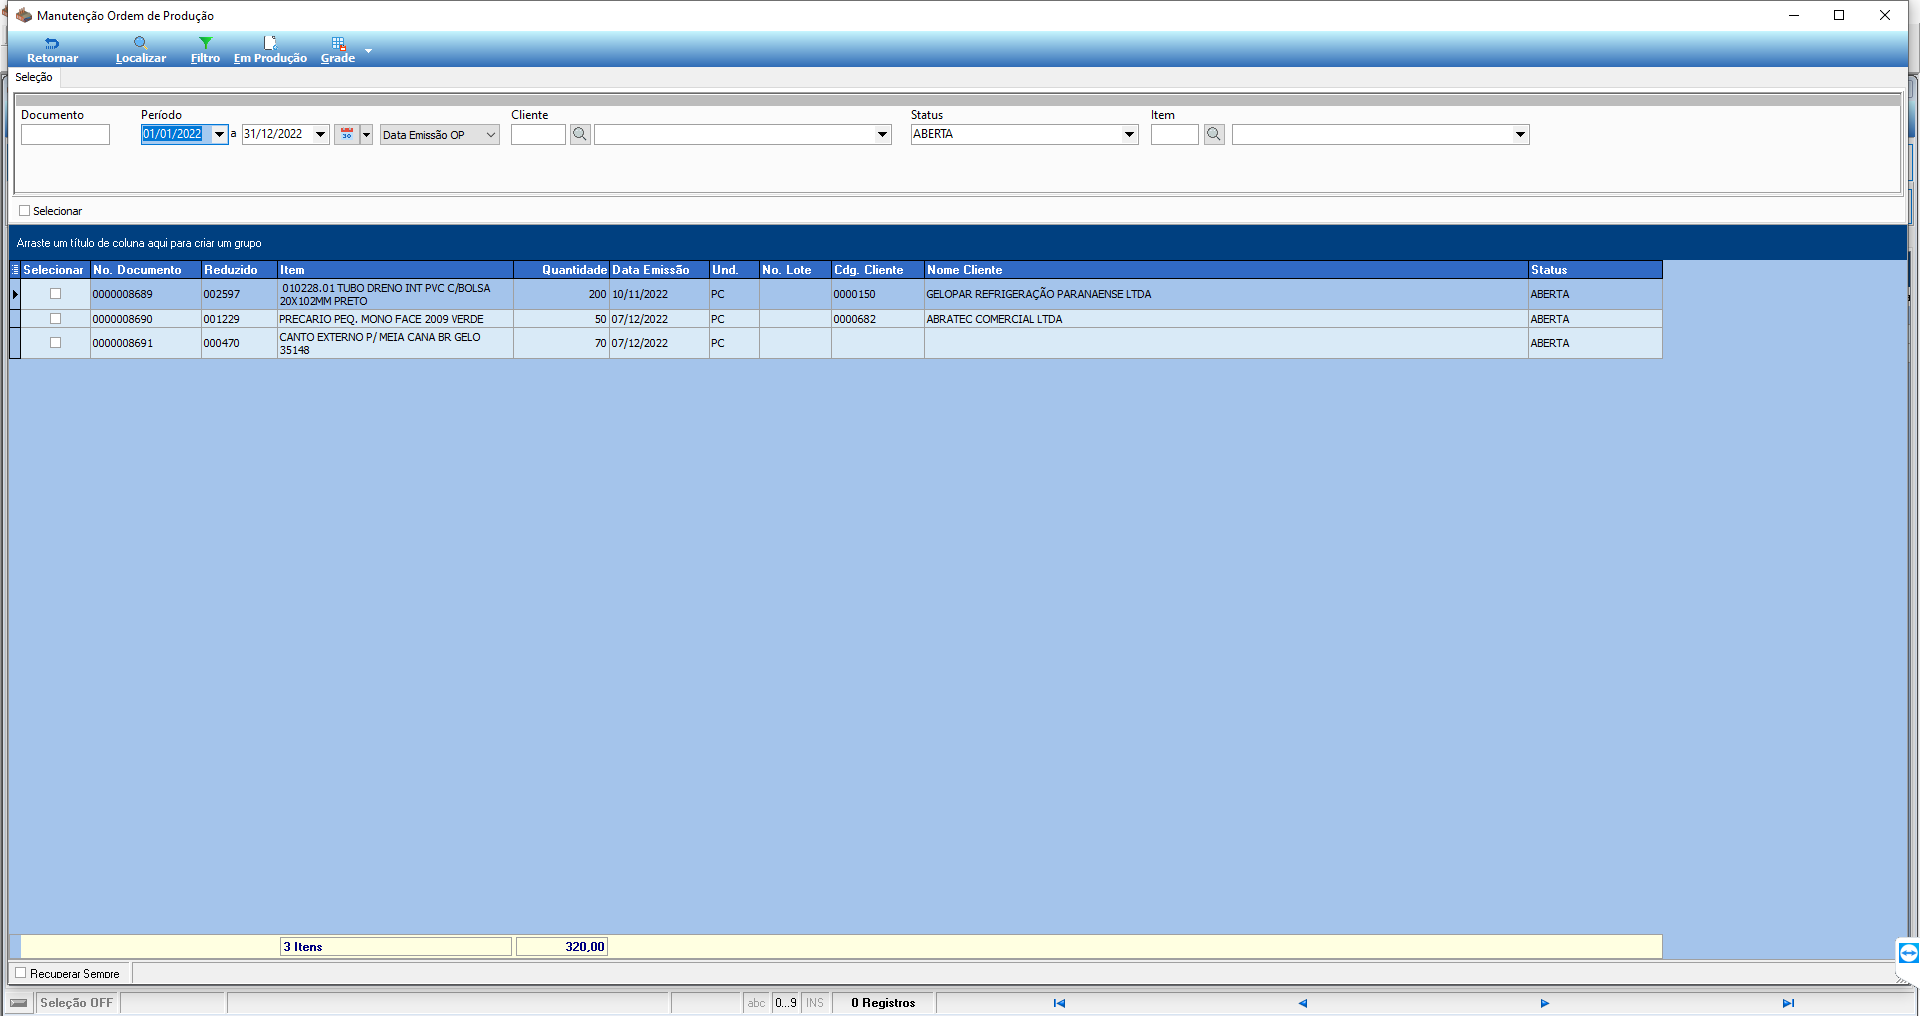The image size is (1920, 1016).
Task: Click the Selecionar column header
Action: (55, 270)
